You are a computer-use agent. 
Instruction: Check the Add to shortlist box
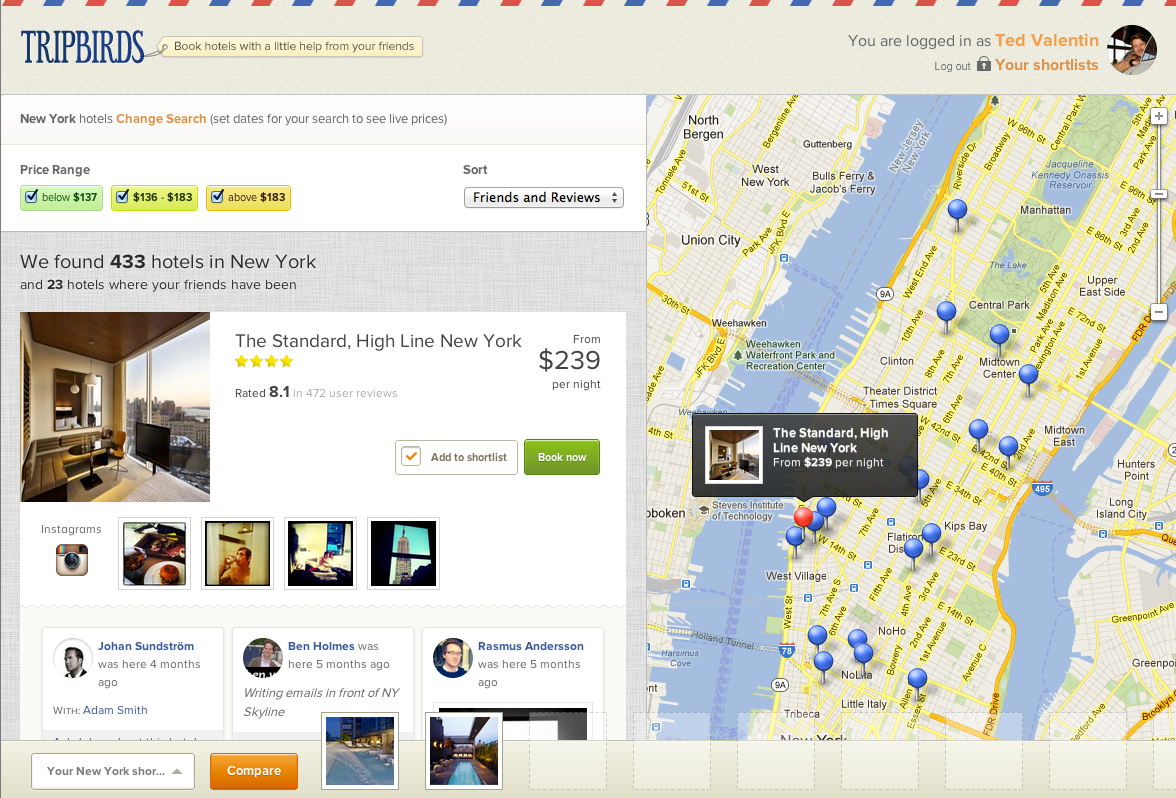point(411,457)
